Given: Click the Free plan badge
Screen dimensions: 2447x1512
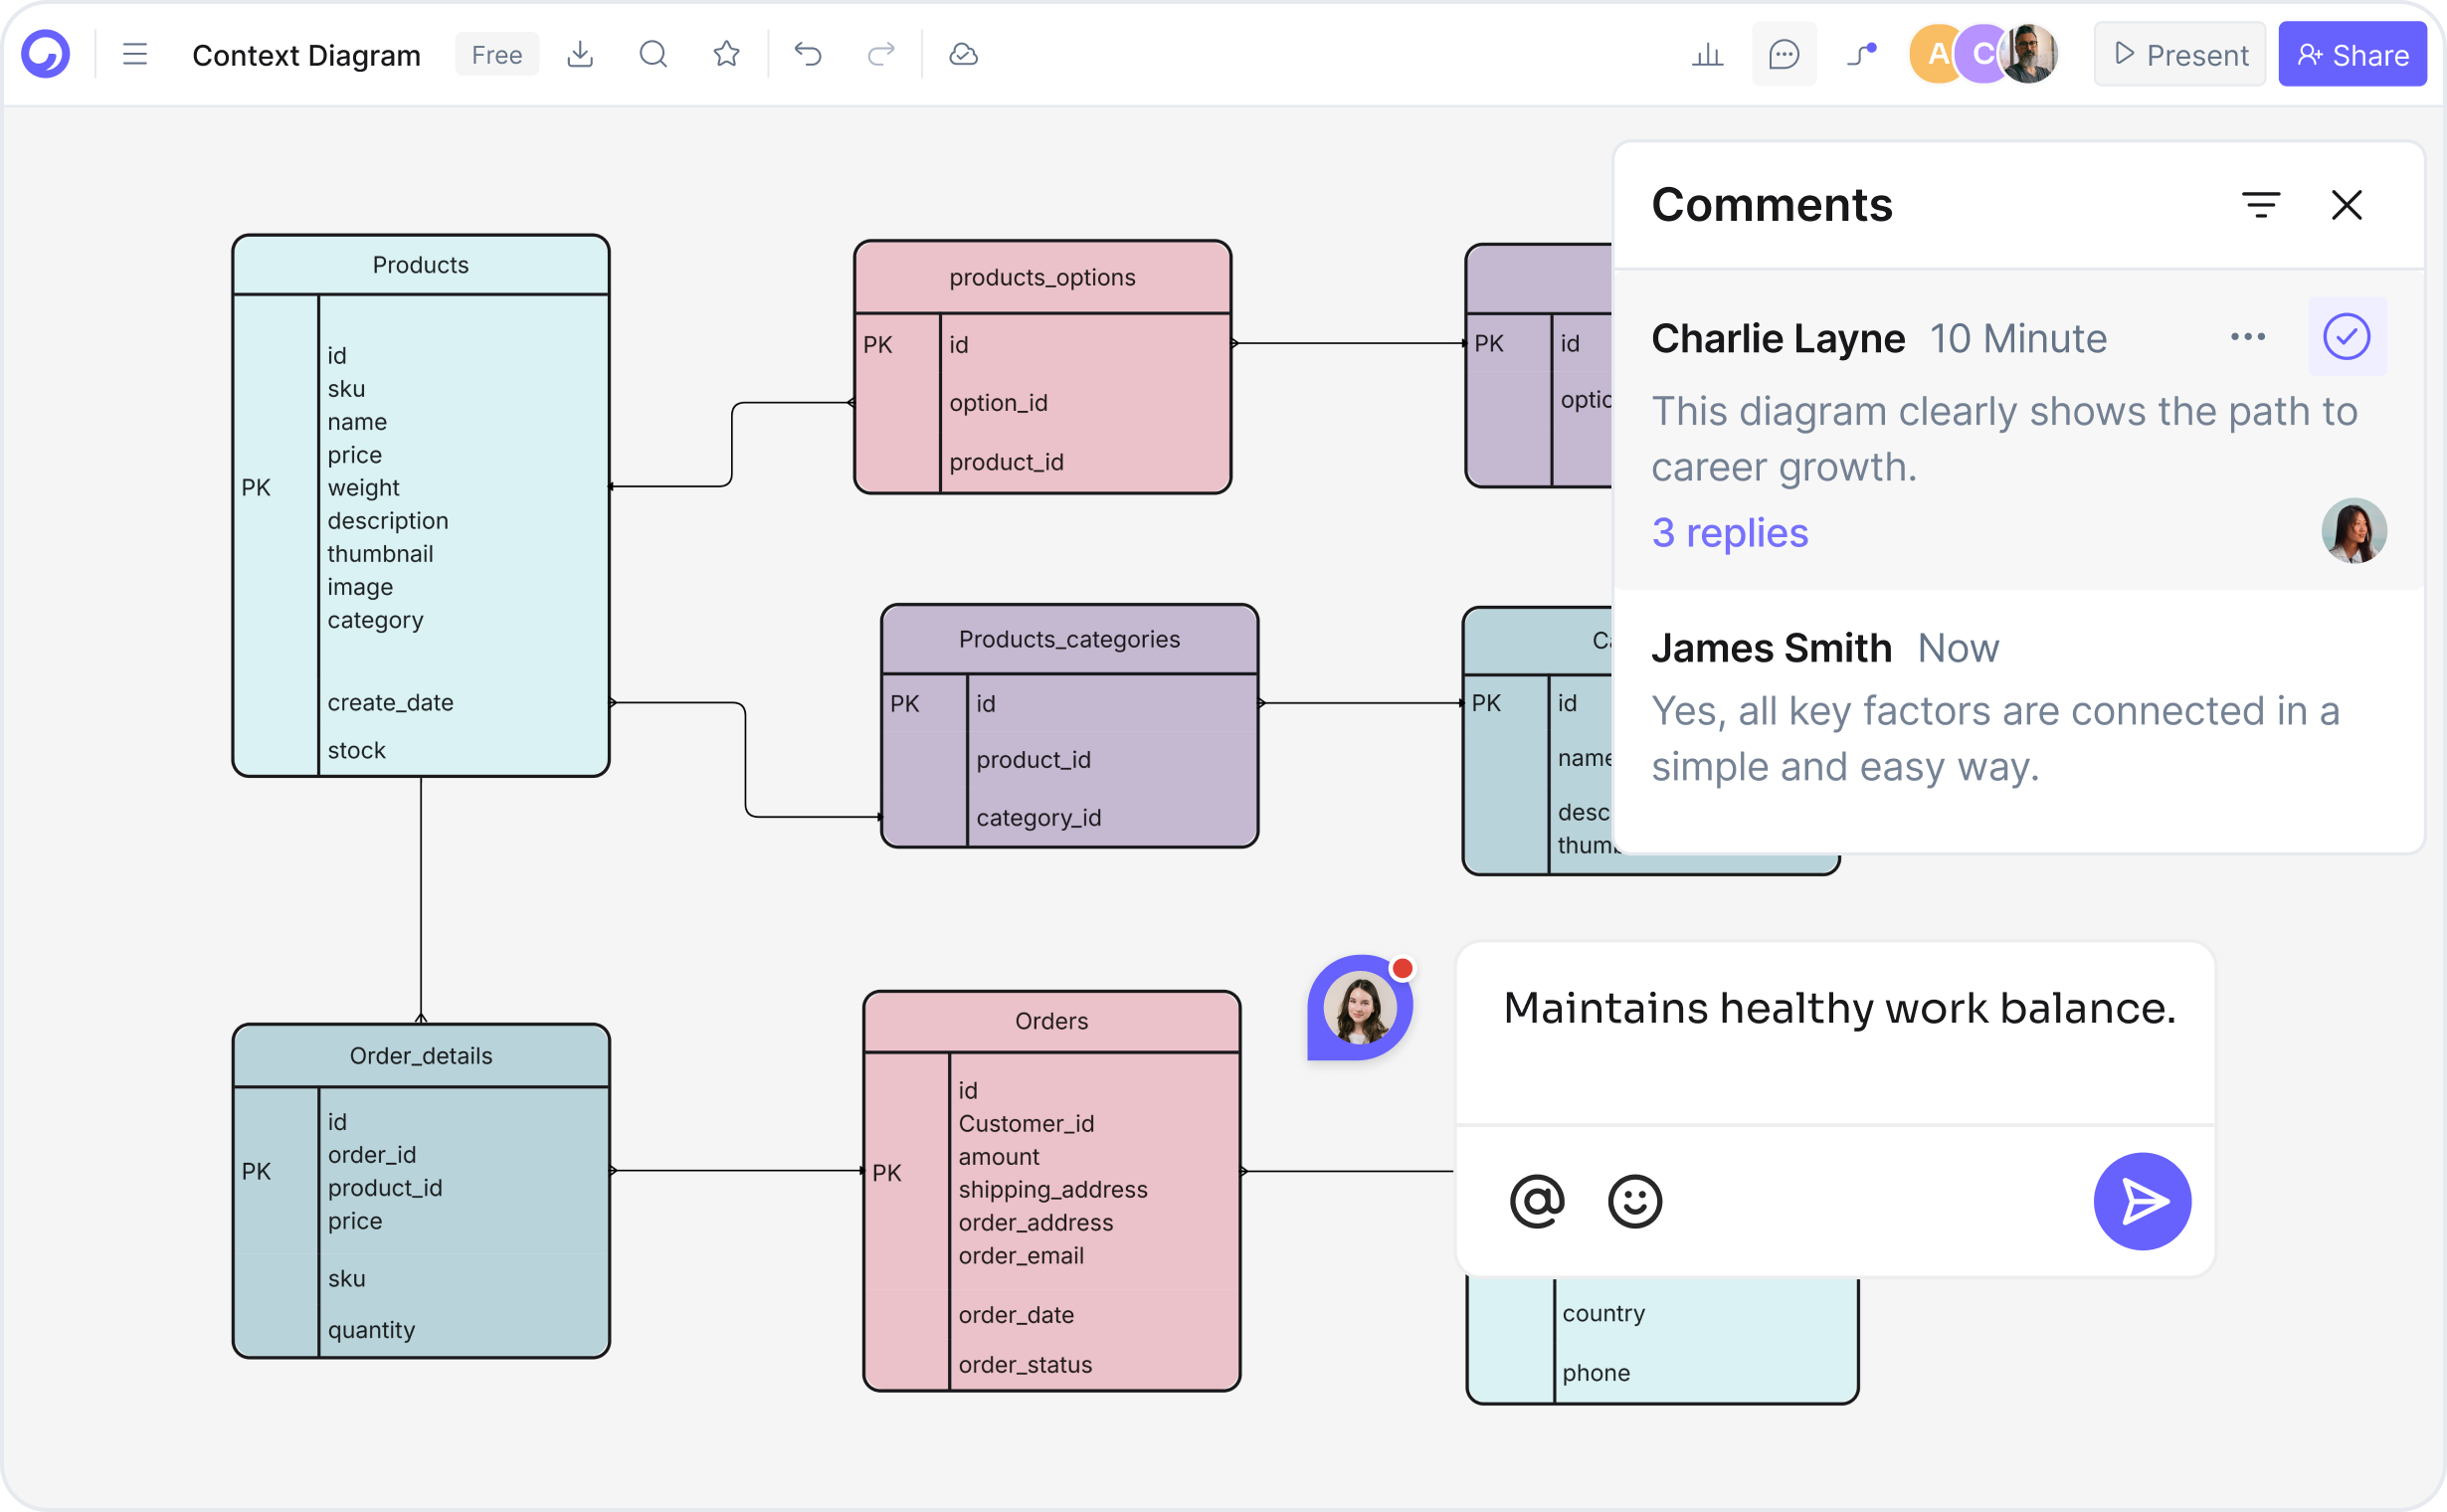Looking at the screenshot, I should [x=496, y=54].
